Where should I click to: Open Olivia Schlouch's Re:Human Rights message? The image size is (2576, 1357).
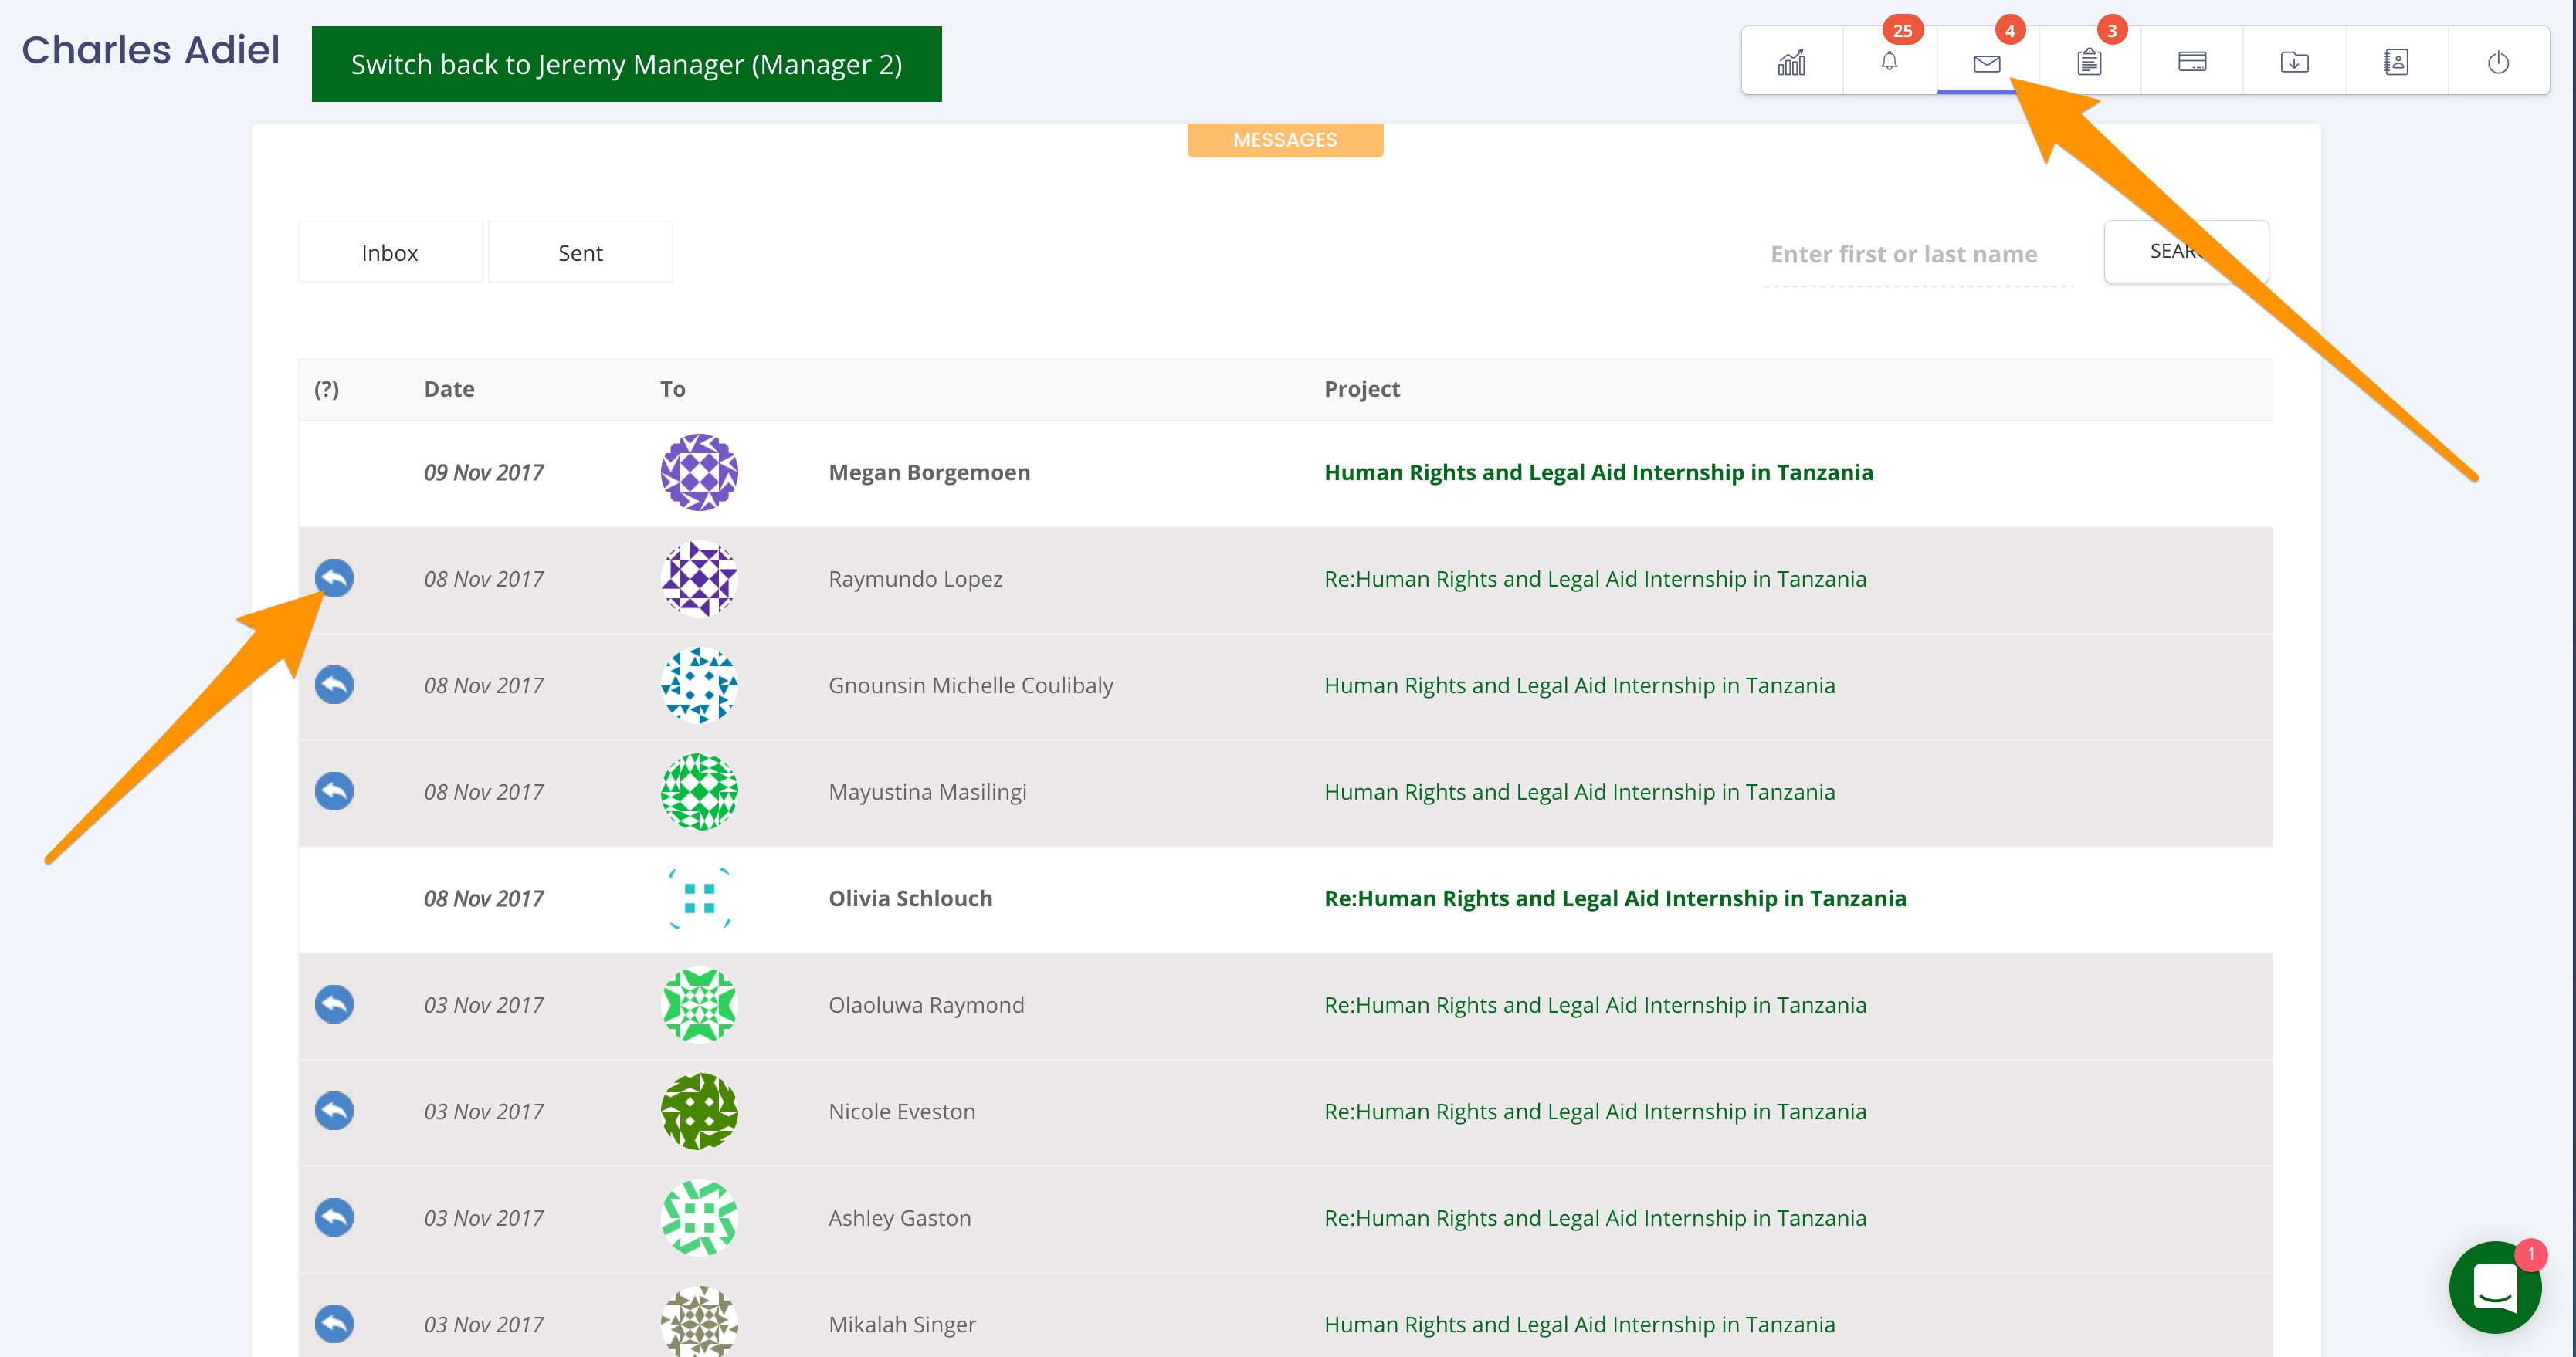point(1614,898)
